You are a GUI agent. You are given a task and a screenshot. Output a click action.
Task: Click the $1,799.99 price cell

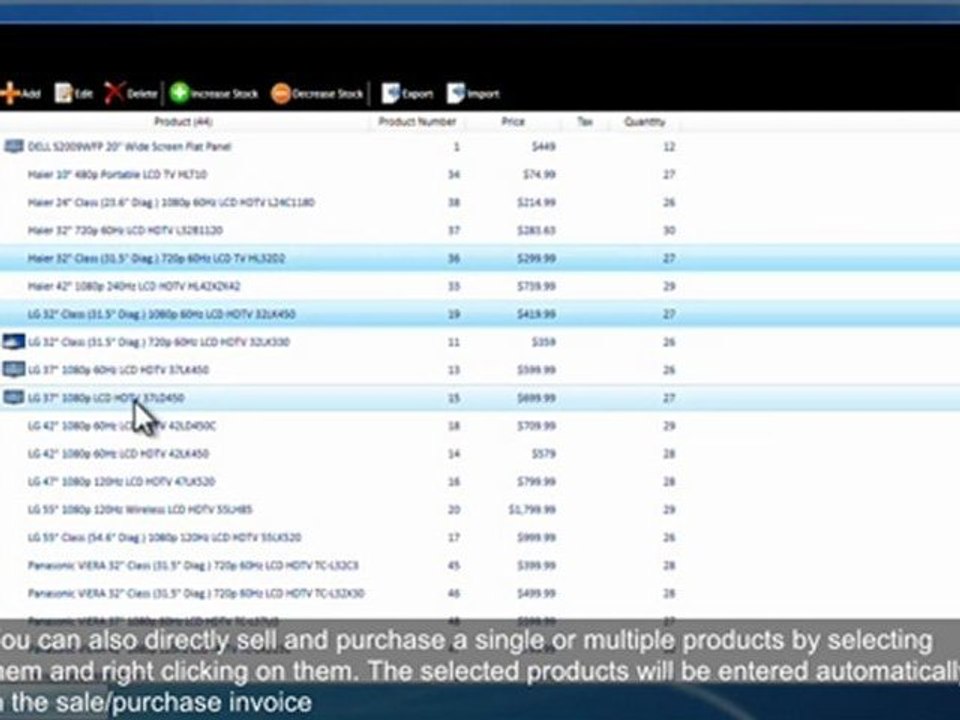tap(532, 509)
